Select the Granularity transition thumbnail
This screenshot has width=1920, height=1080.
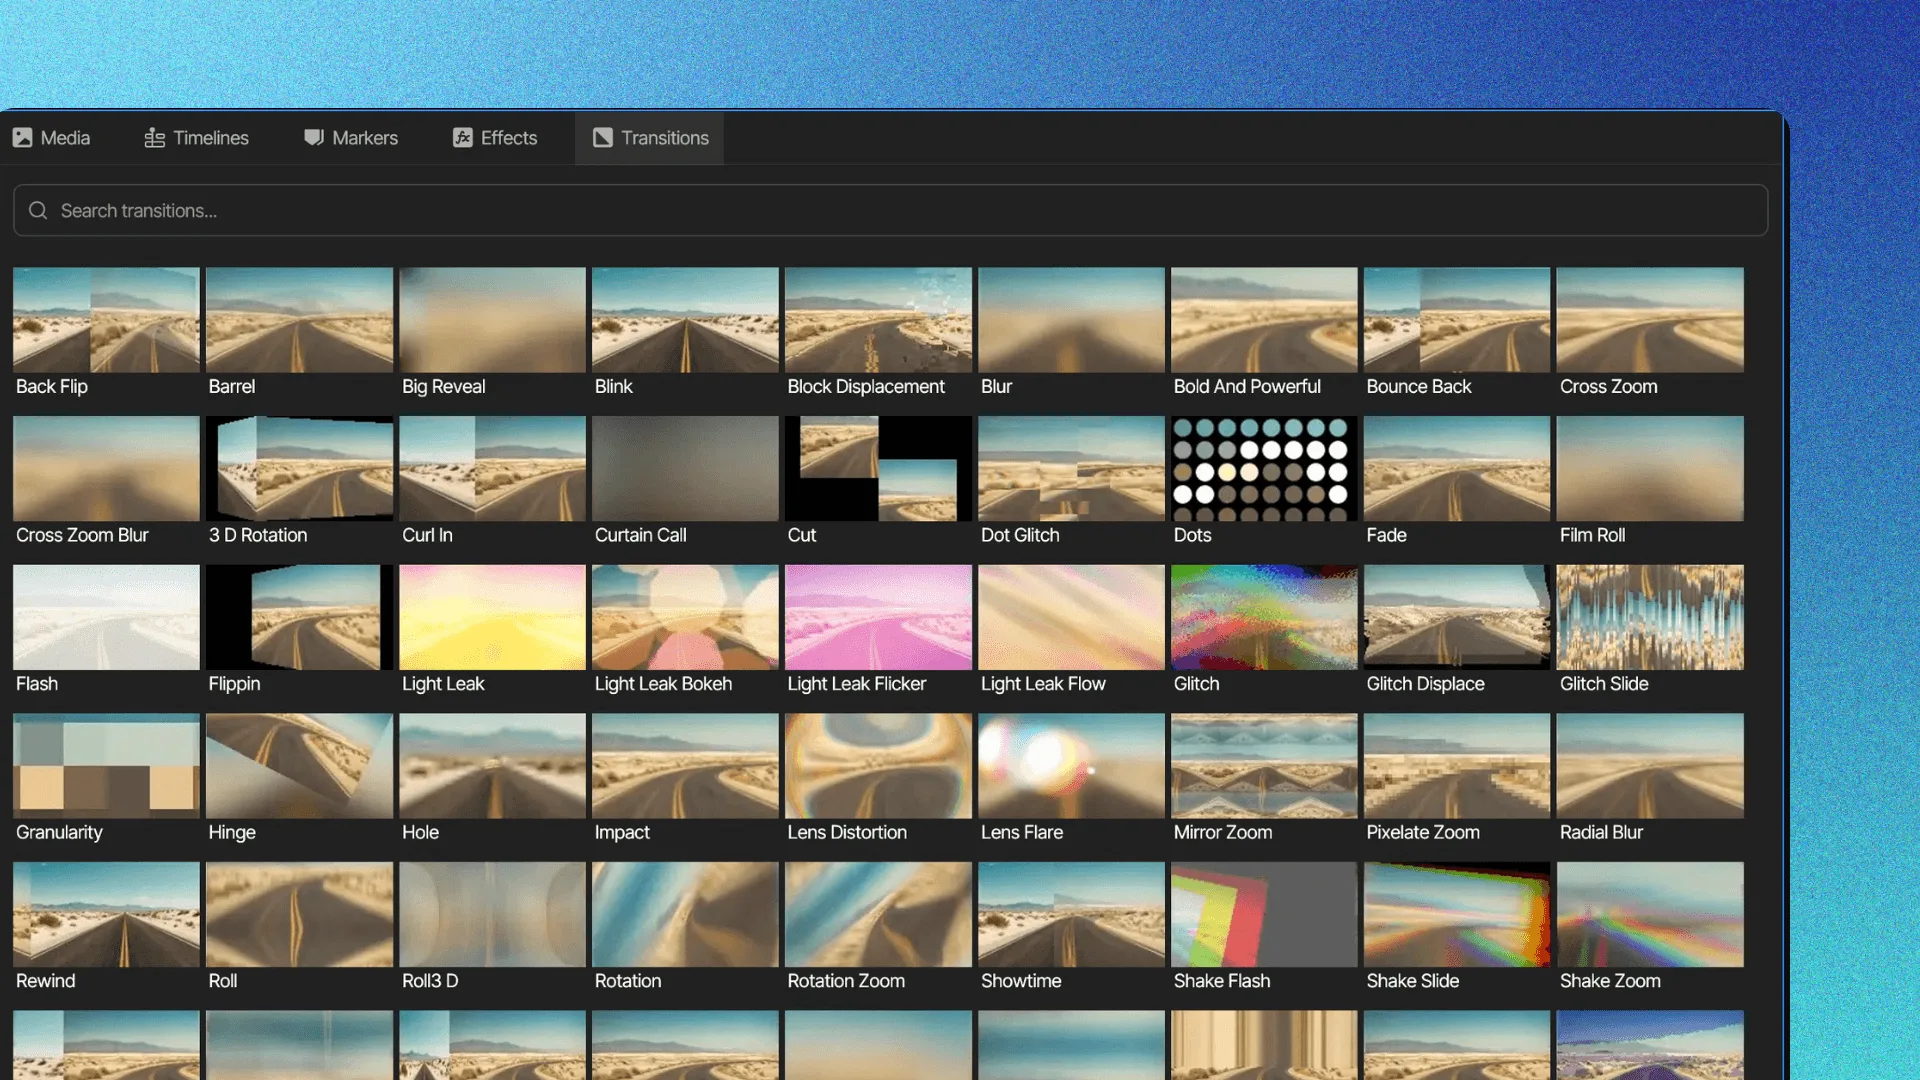[x=106, y=765]
